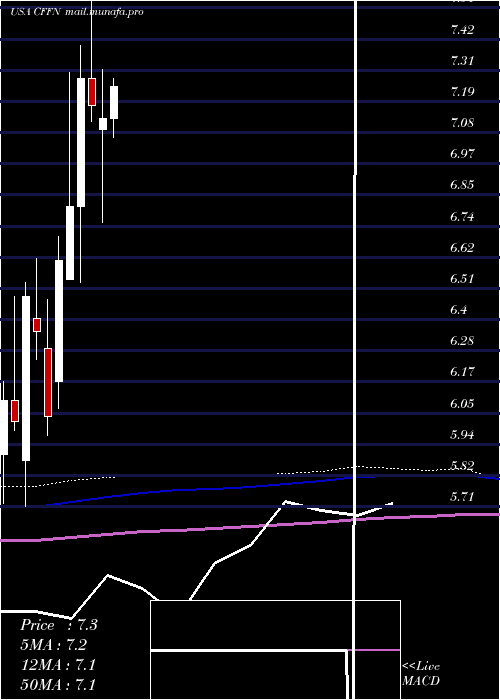500x700 pixels.
Task: Click the USA CFFN ticker label
Action: 36,12
